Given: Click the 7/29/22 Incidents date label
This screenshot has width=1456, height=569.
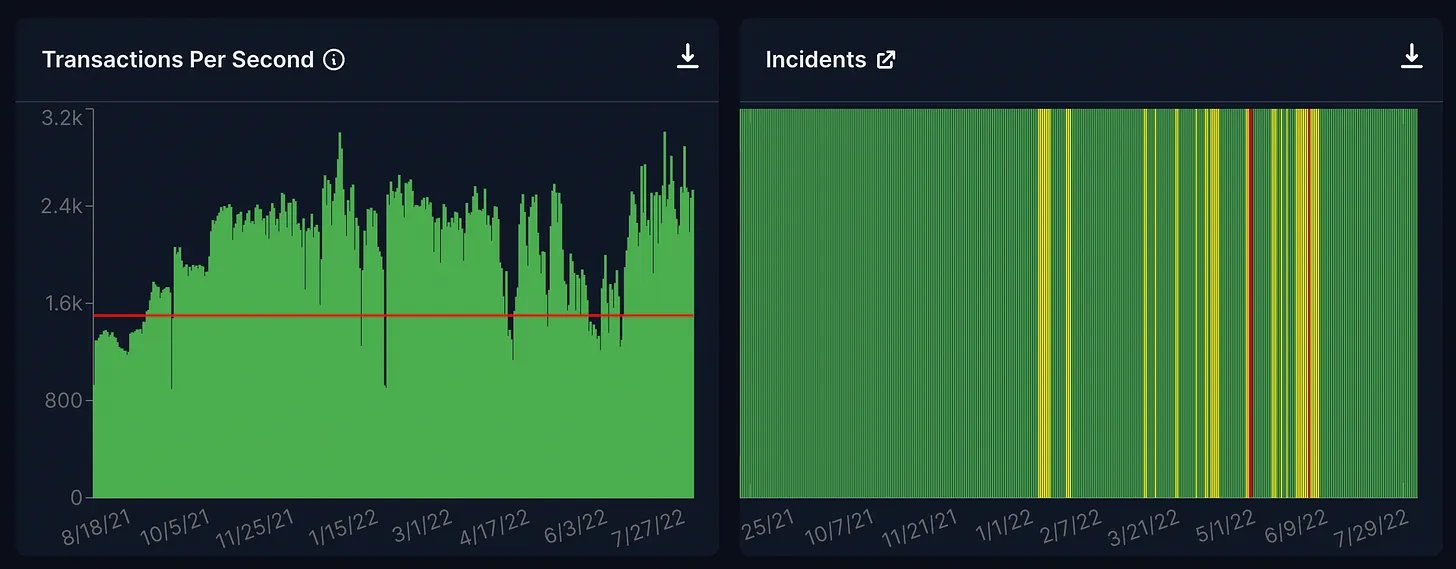Looking at the screenshot, I should [1373, 526].
